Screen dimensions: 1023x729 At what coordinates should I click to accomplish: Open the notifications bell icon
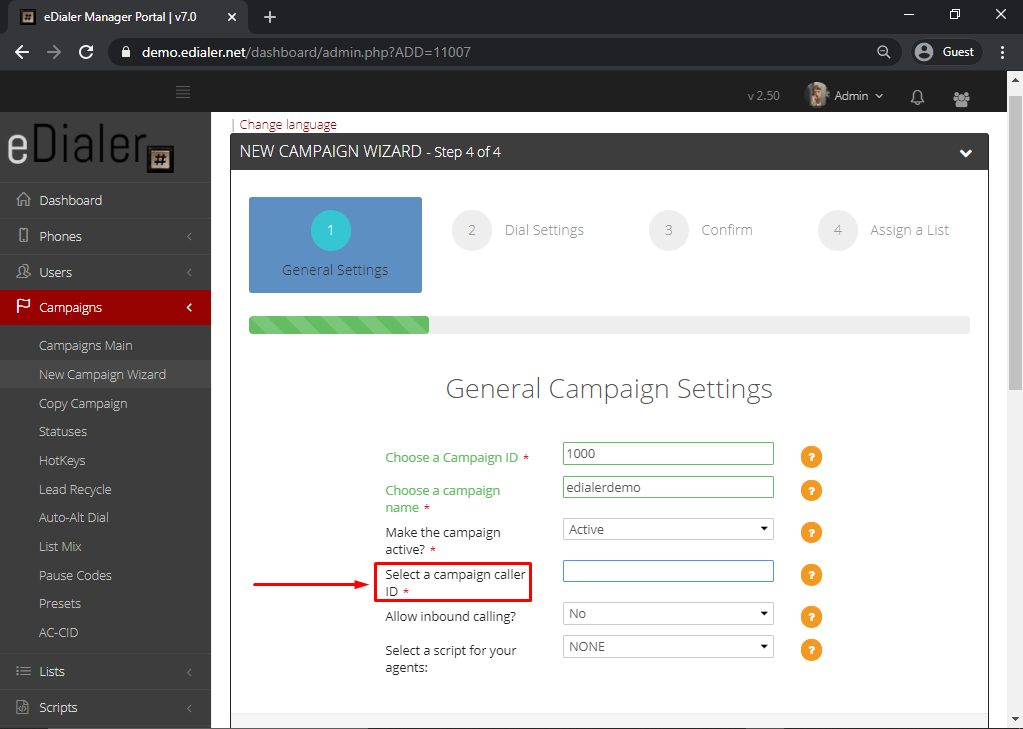[917, 97]
